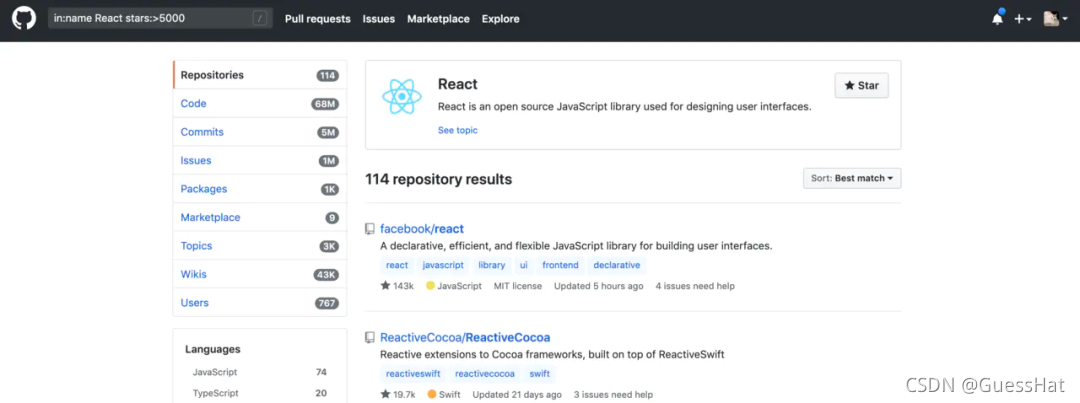This screenshot has height=403, width=1080.
Task: Click the Updated 21 days ago text
Action: (x=517, y=395)
